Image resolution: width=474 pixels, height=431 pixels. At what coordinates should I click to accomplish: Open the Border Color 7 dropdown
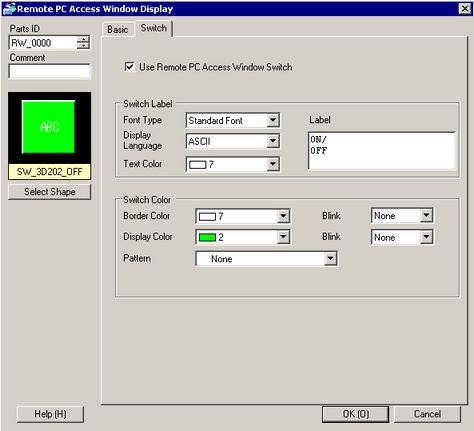(x=243, y=216)
